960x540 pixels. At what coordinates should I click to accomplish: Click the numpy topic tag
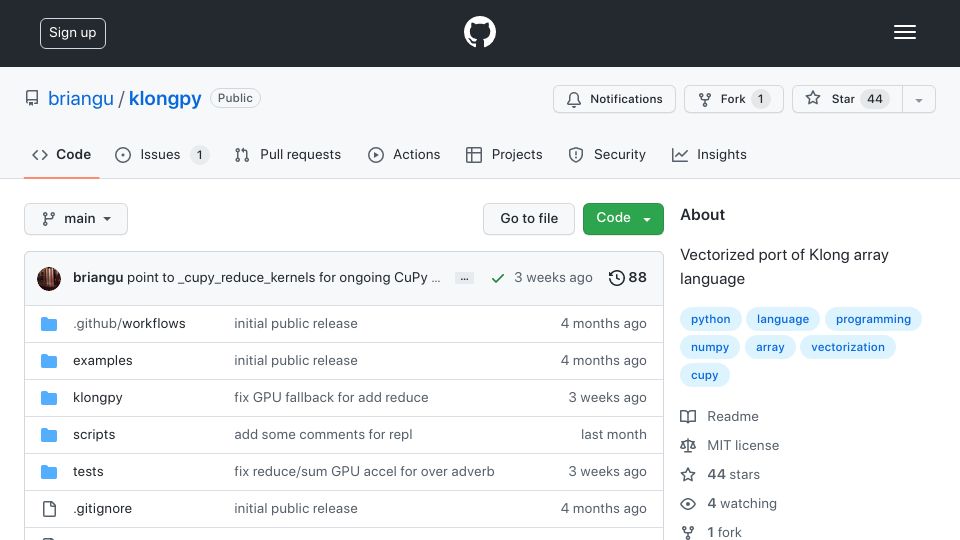pyautogui.click(x=710, y=347)
